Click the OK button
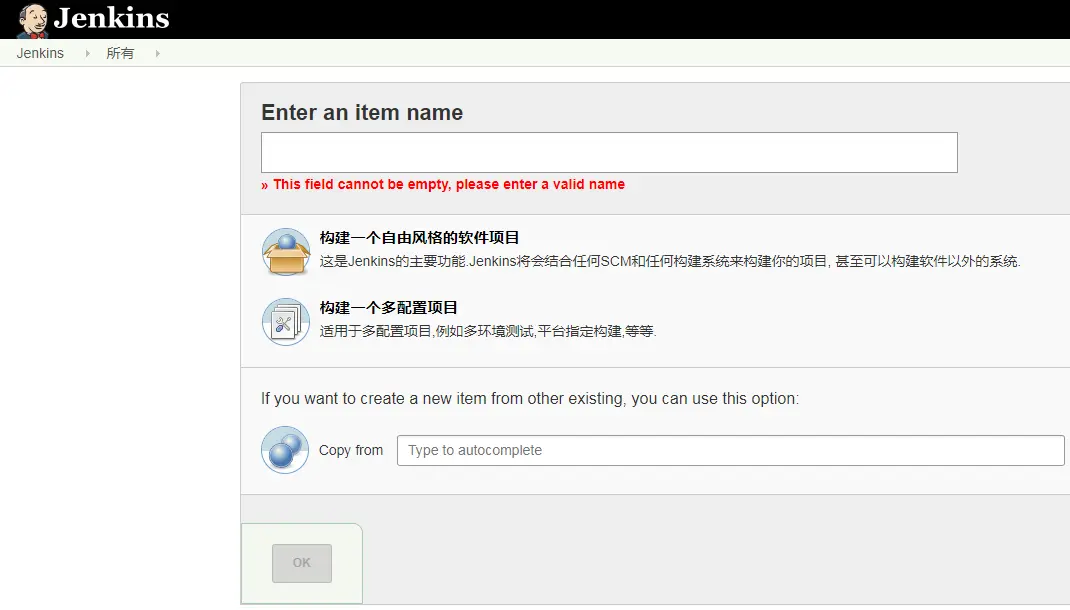The width and height of the screenshot is (1070, 610). click(302, 563)
